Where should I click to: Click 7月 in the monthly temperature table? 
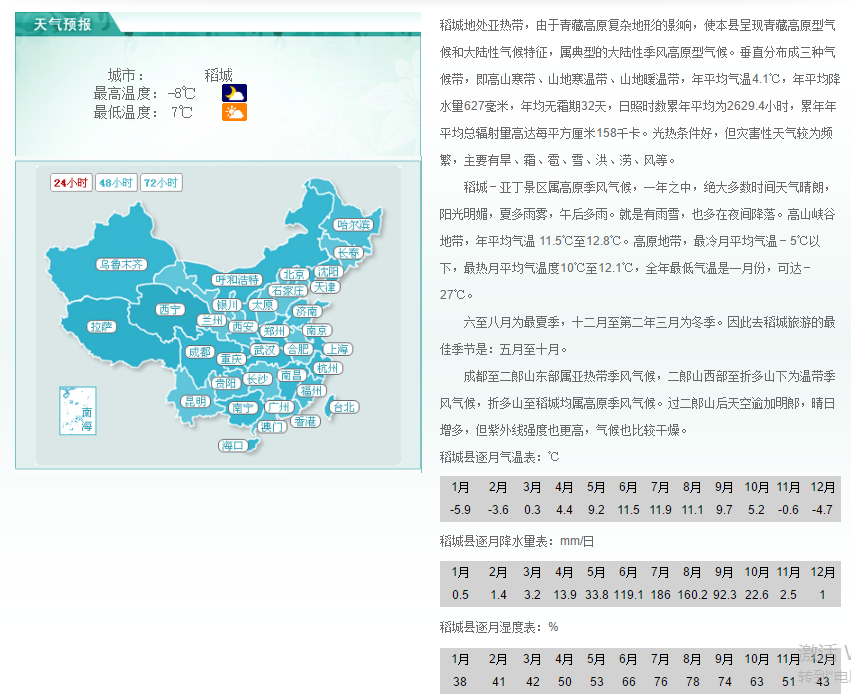click(660, 488)
